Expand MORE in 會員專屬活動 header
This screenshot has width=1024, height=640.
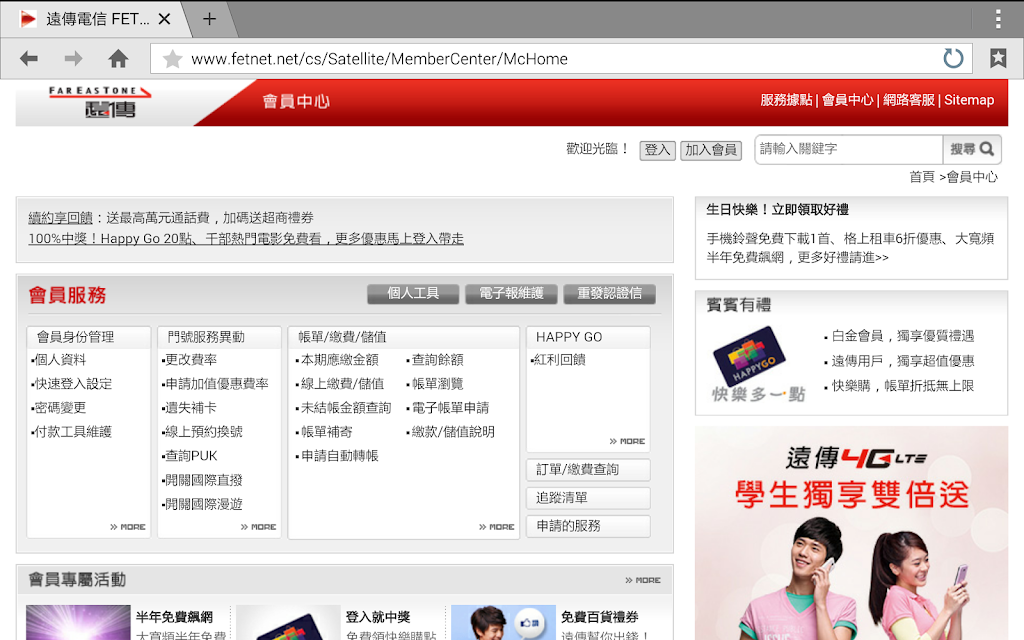point(643,580)
